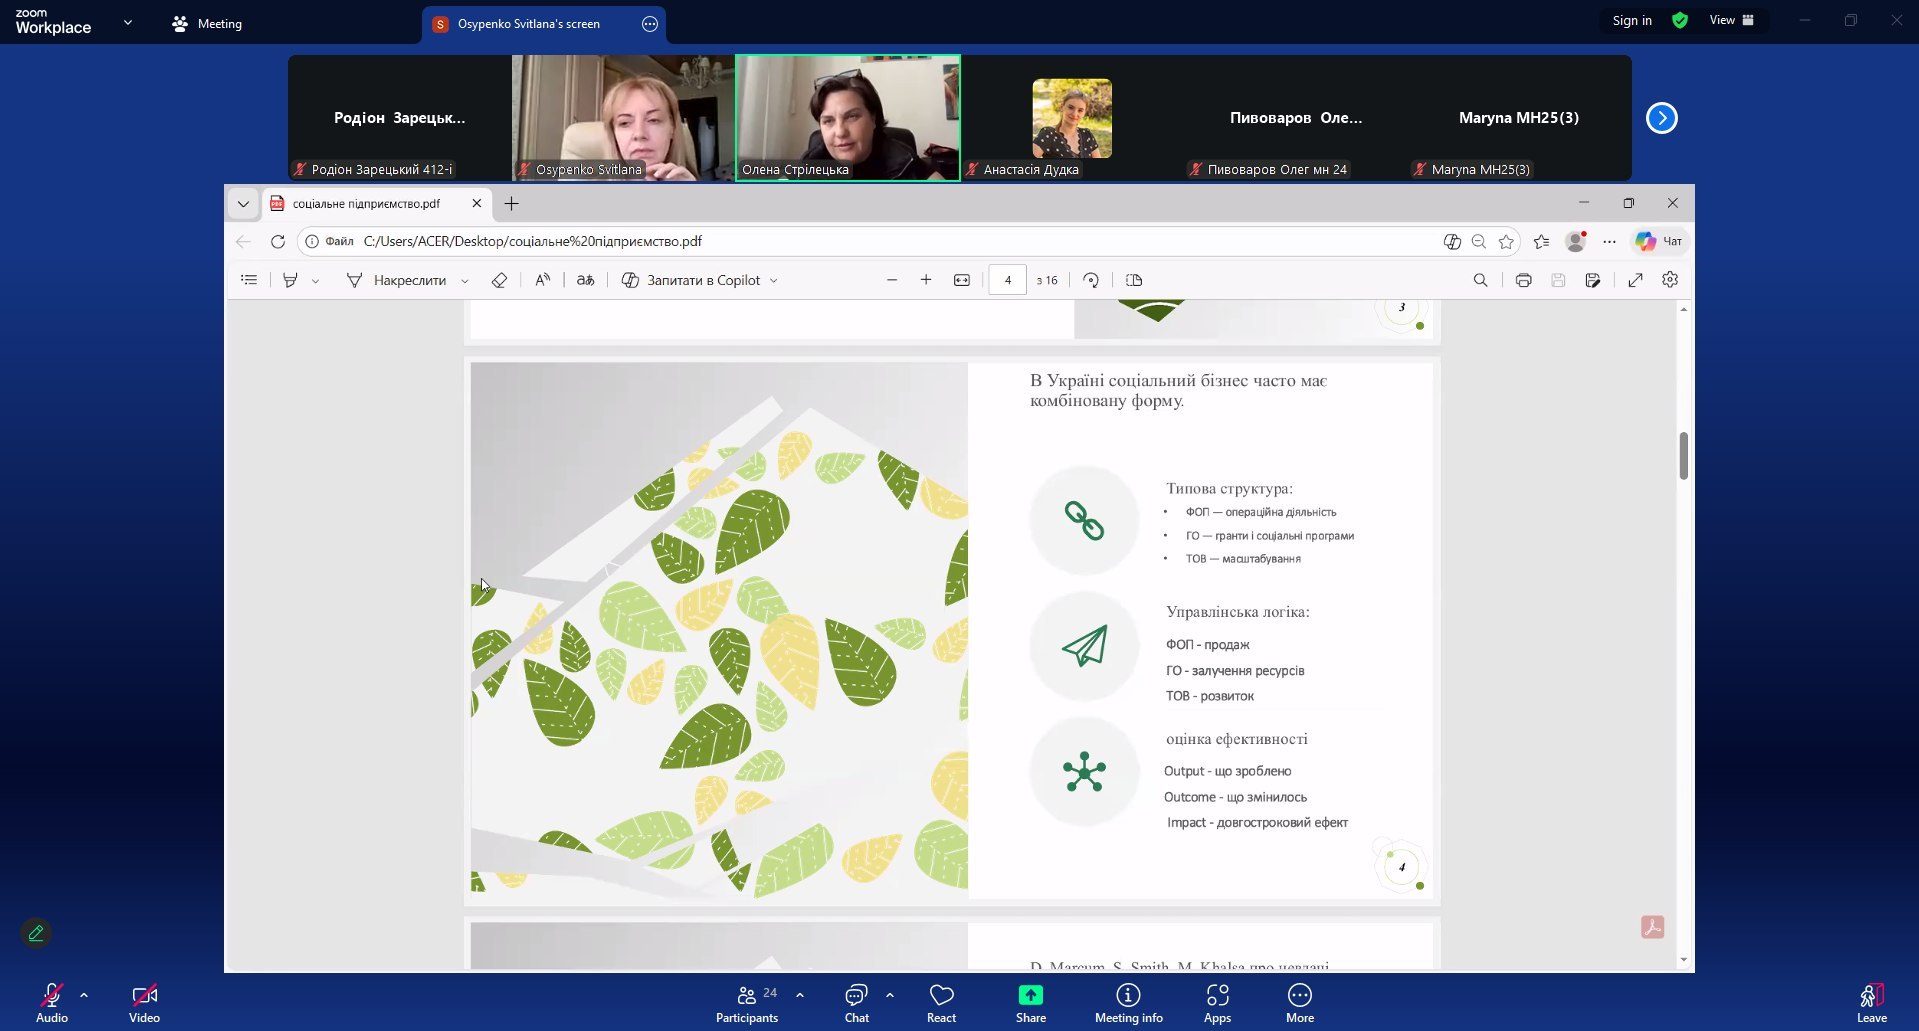The image size is (1919, 1031).
Task: Start camera with the Video button
Action: point(144,1002)
